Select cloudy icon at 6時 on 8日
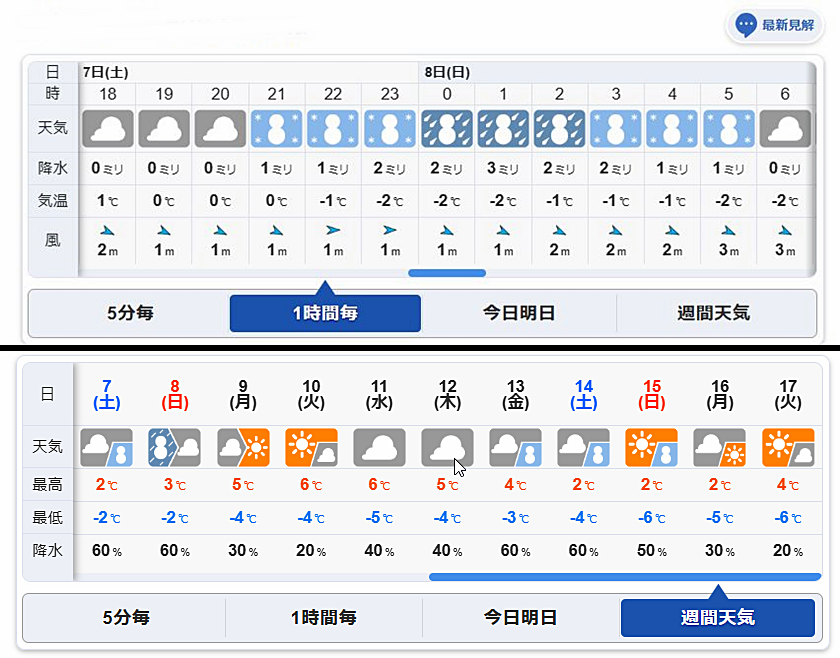Viewport: 840px width, 658px height. (785, 129)
